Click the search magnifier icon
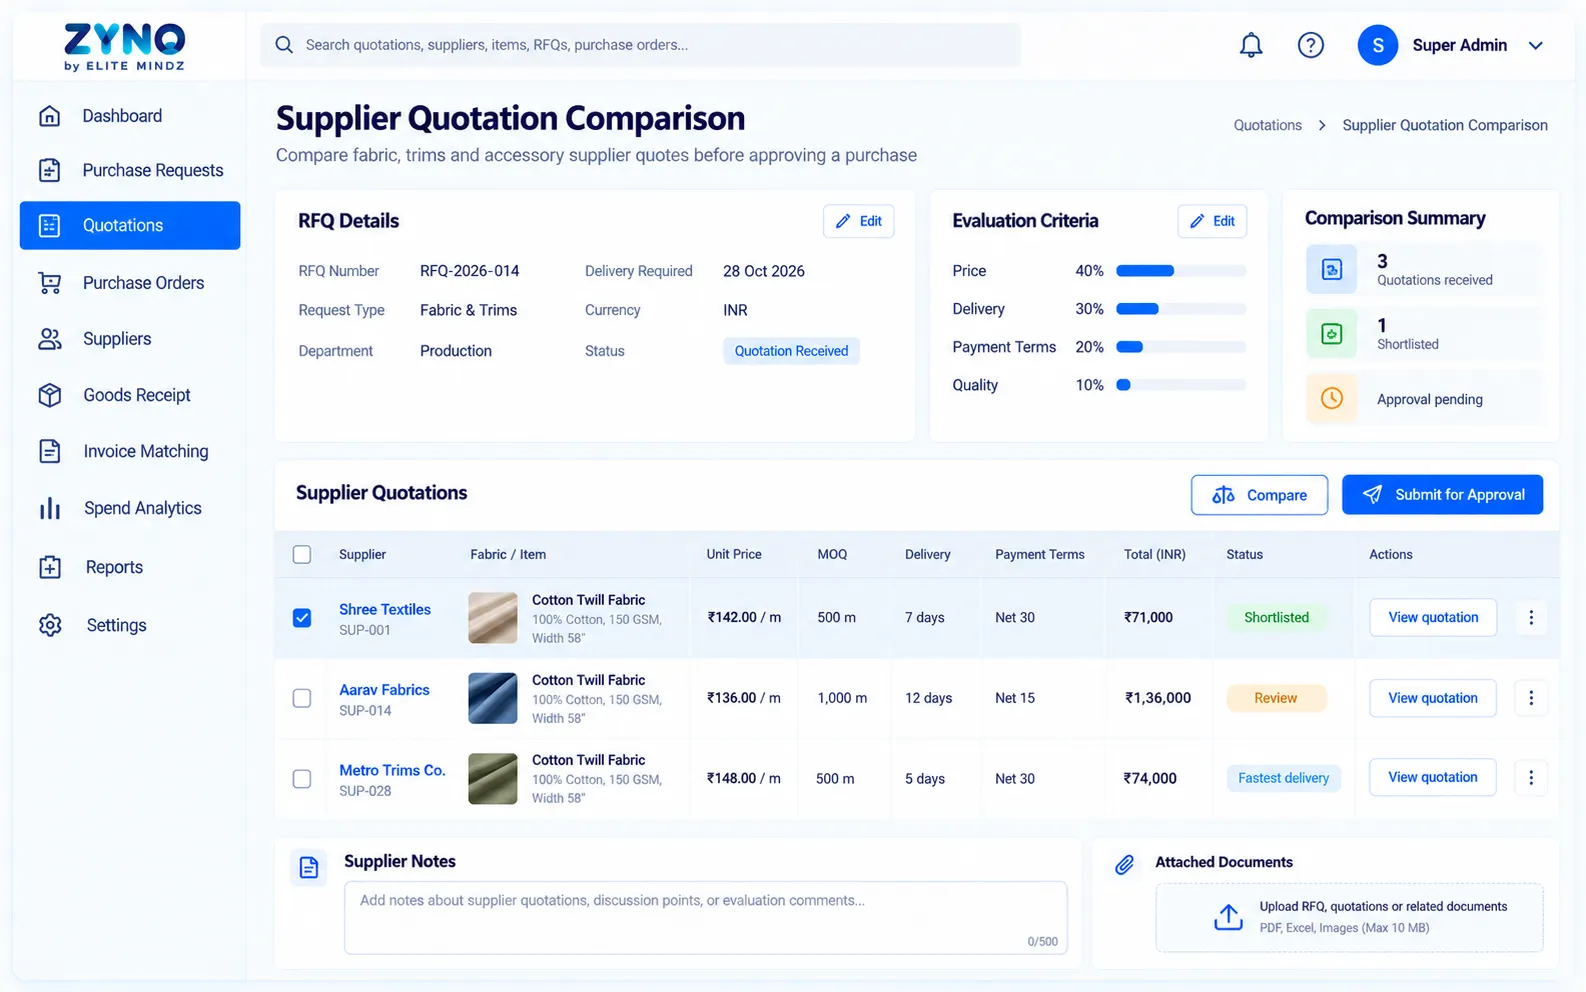This screenshot has width=1586, height=992. click(284, 45)
